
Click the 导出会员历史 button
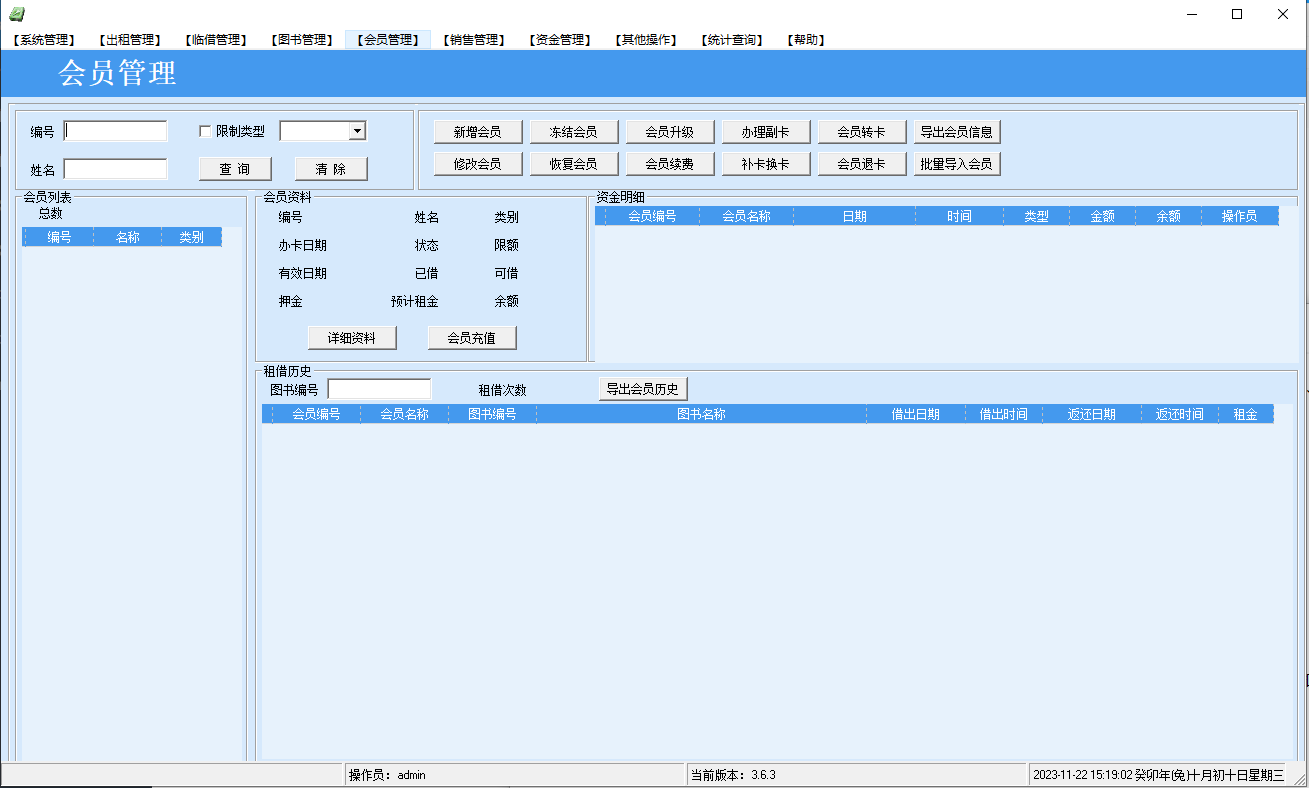click(643, 390)
